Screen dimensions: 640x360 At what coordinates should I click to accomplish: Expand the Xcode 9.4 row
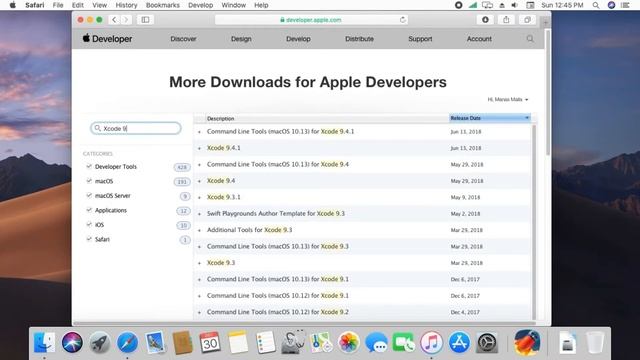click(x=200, y=181)
